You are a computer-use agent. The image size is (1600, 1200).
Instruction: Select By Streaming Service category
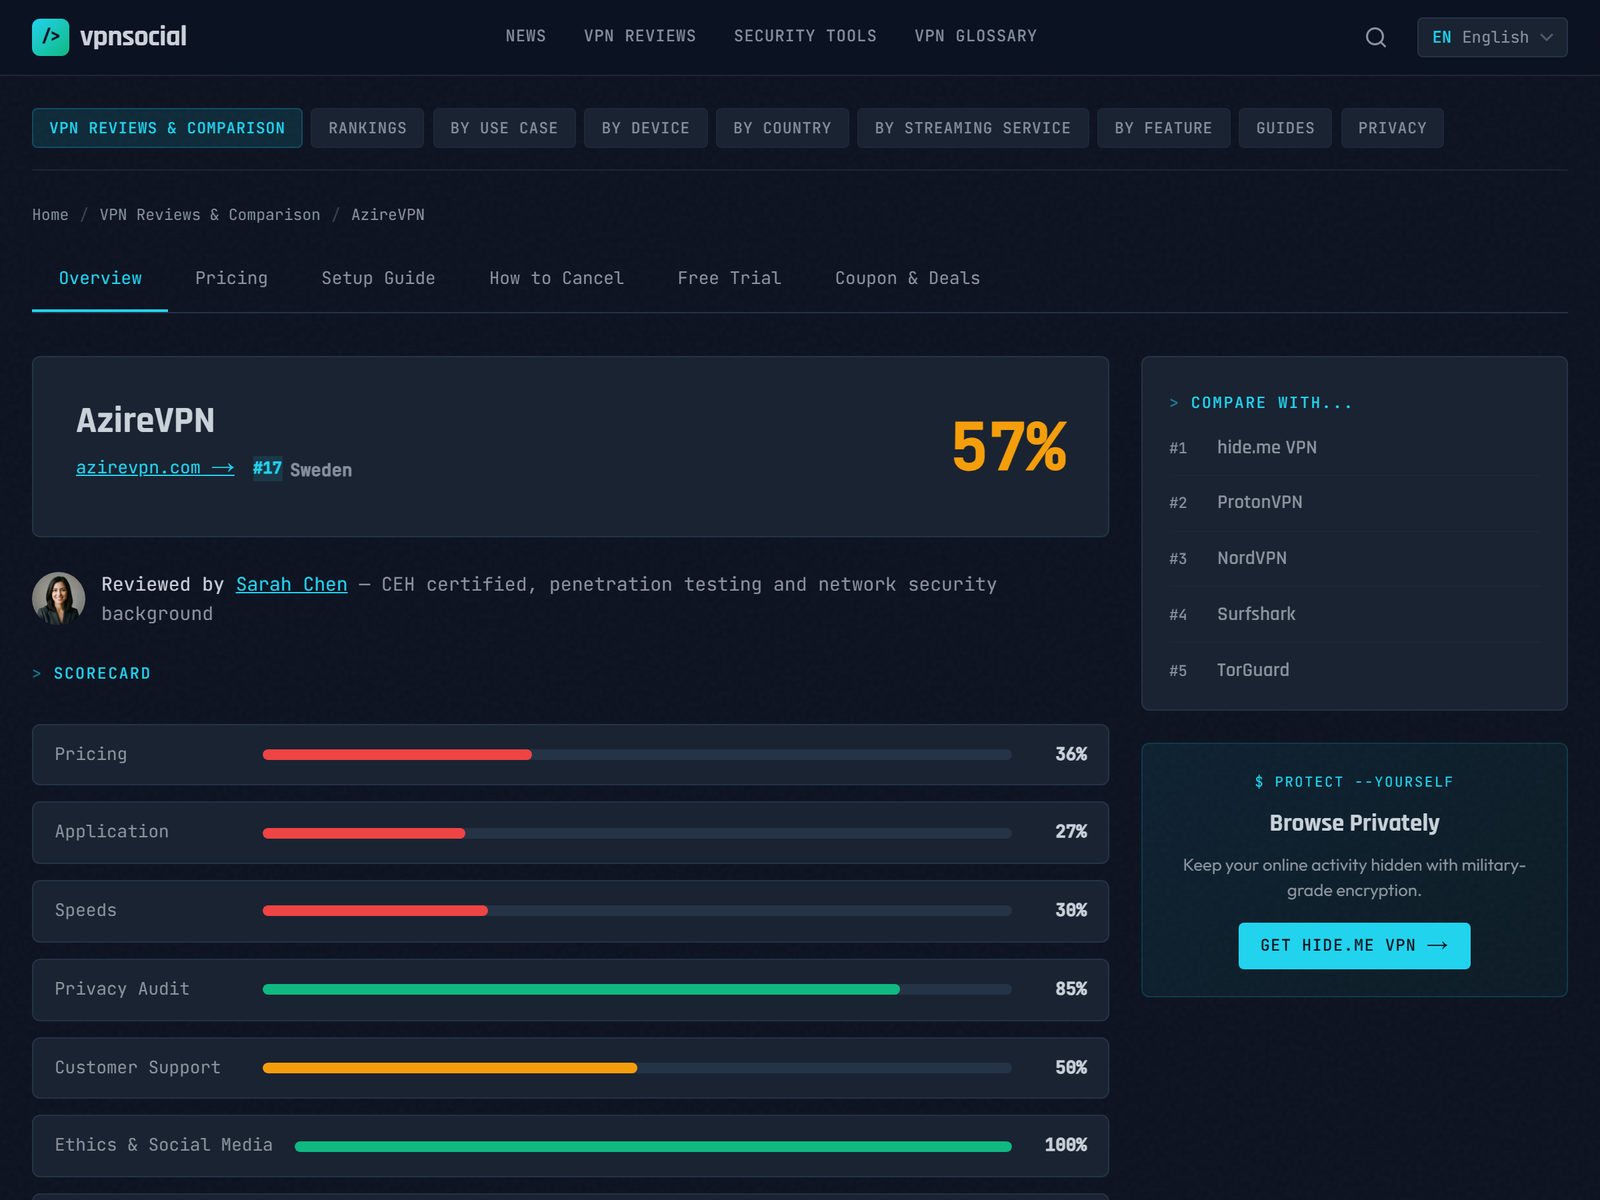[x=973, y=128]
